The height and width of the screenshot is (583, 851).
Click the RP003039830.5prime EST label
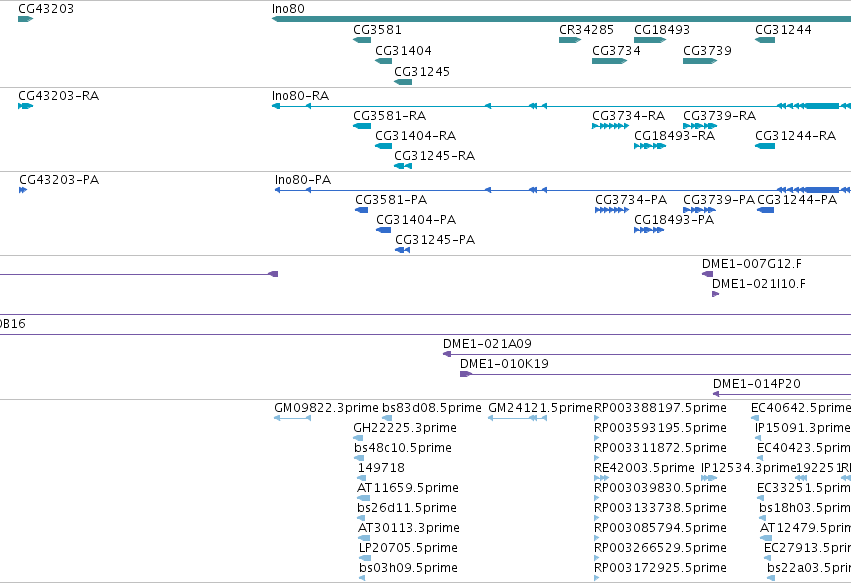pyautogui.click(x=661, y=488)
